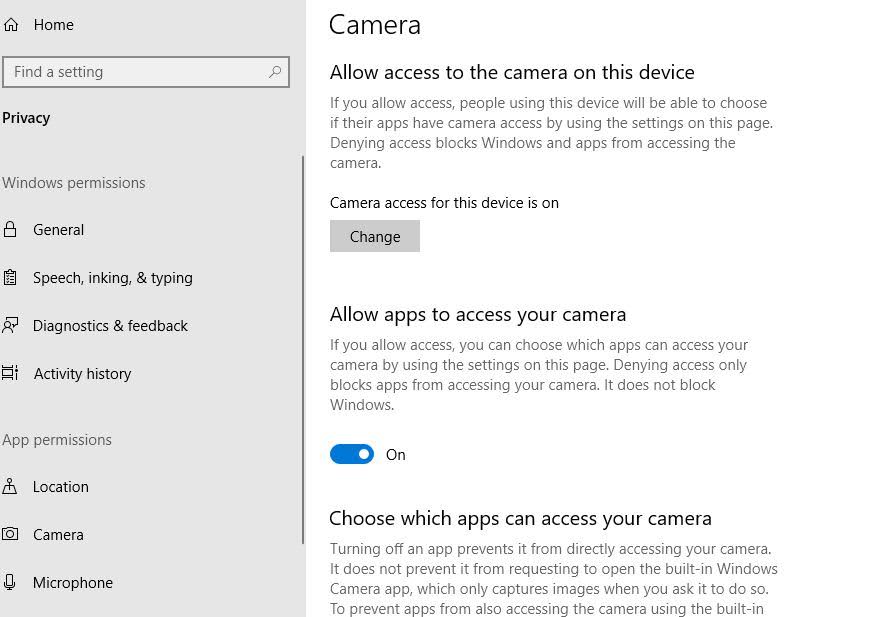
Task: Click the sidebar vertical scrollbar
Action: (x=303, y=350)
